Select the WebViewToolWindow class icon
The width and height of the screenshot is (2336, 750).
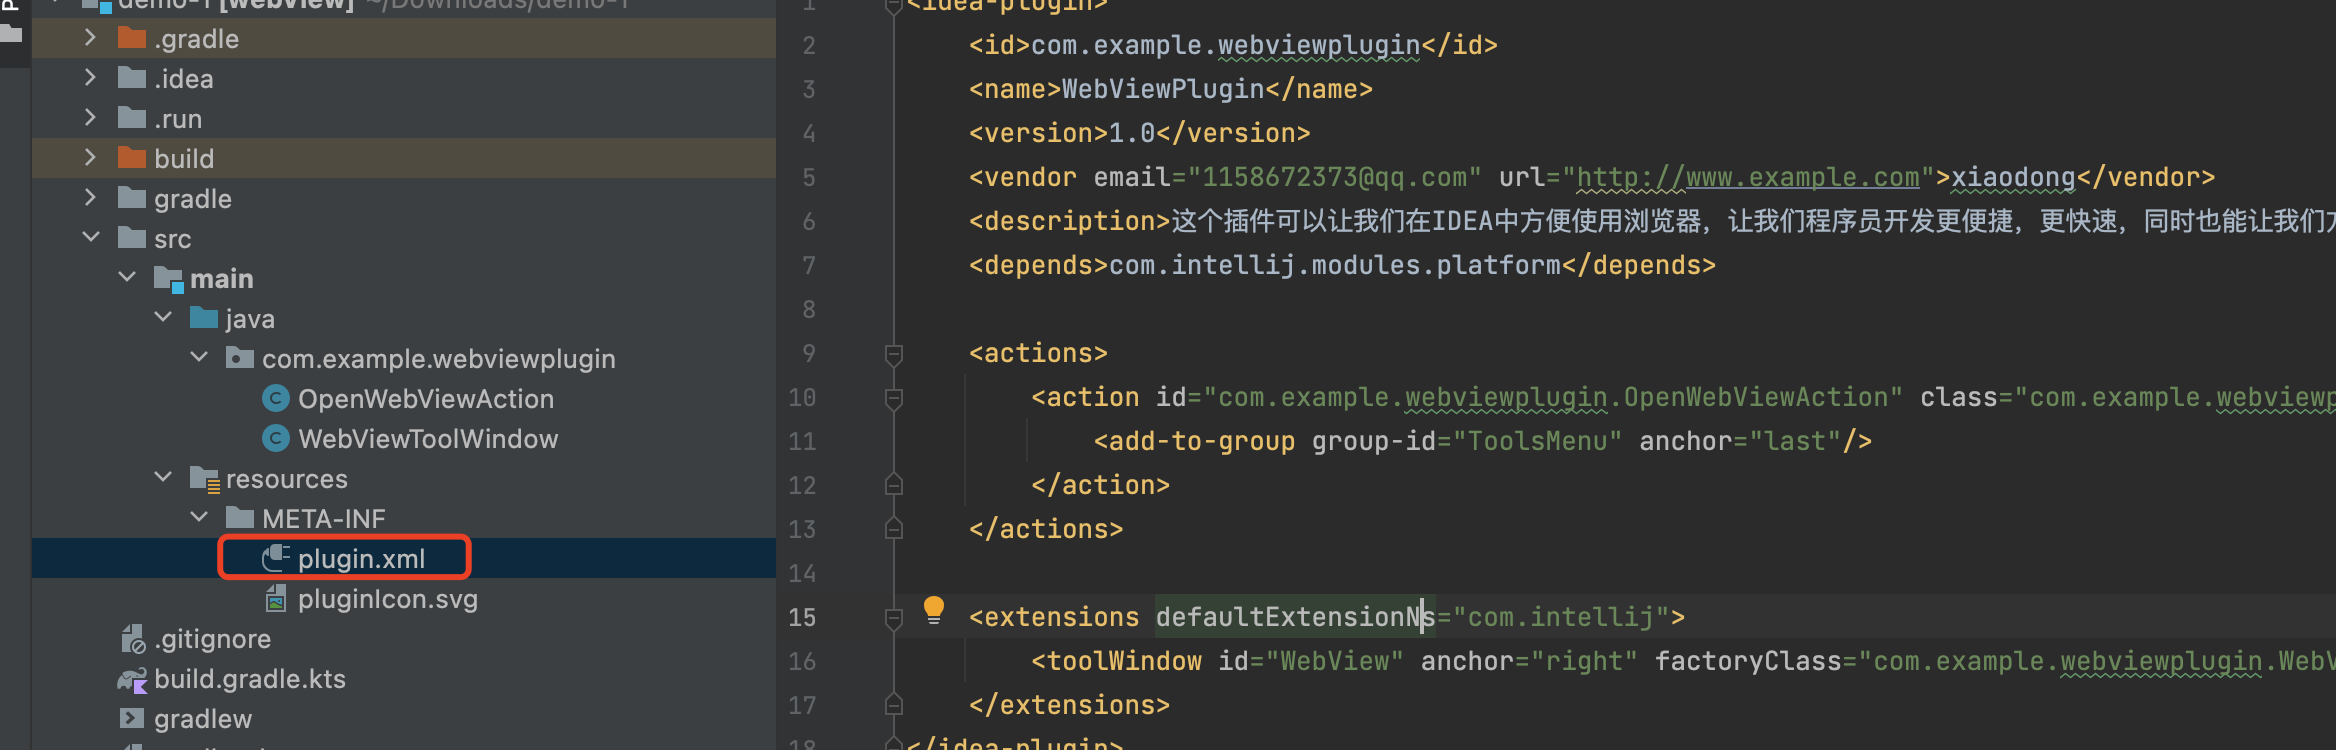[x=276, y=439]
